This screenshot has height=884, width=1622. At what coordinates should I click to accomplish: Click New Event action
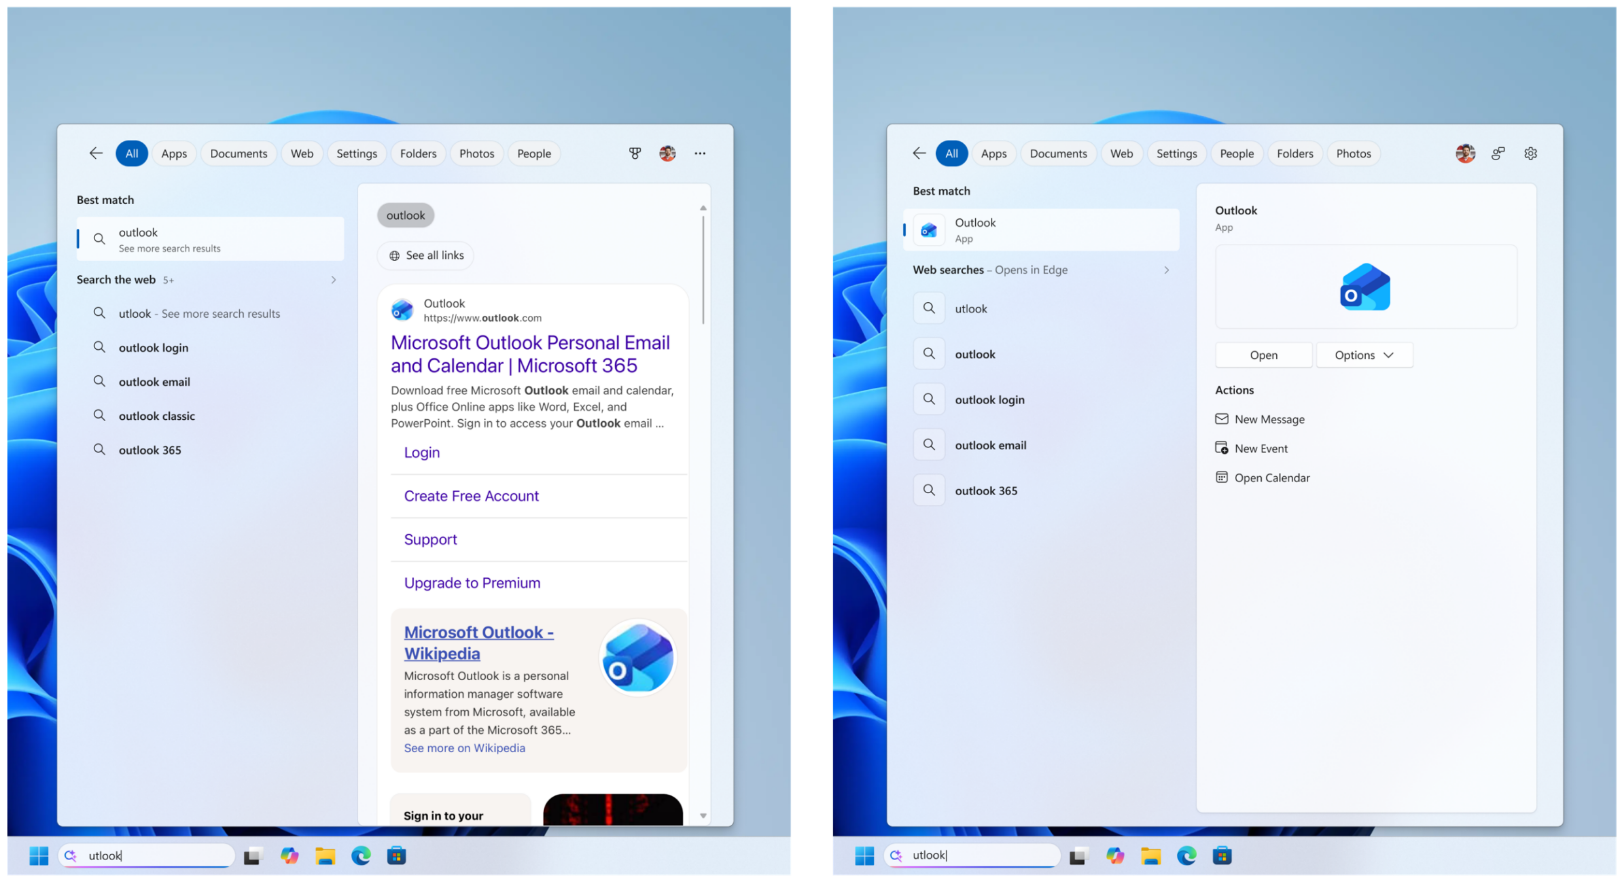click(1252, 448)
